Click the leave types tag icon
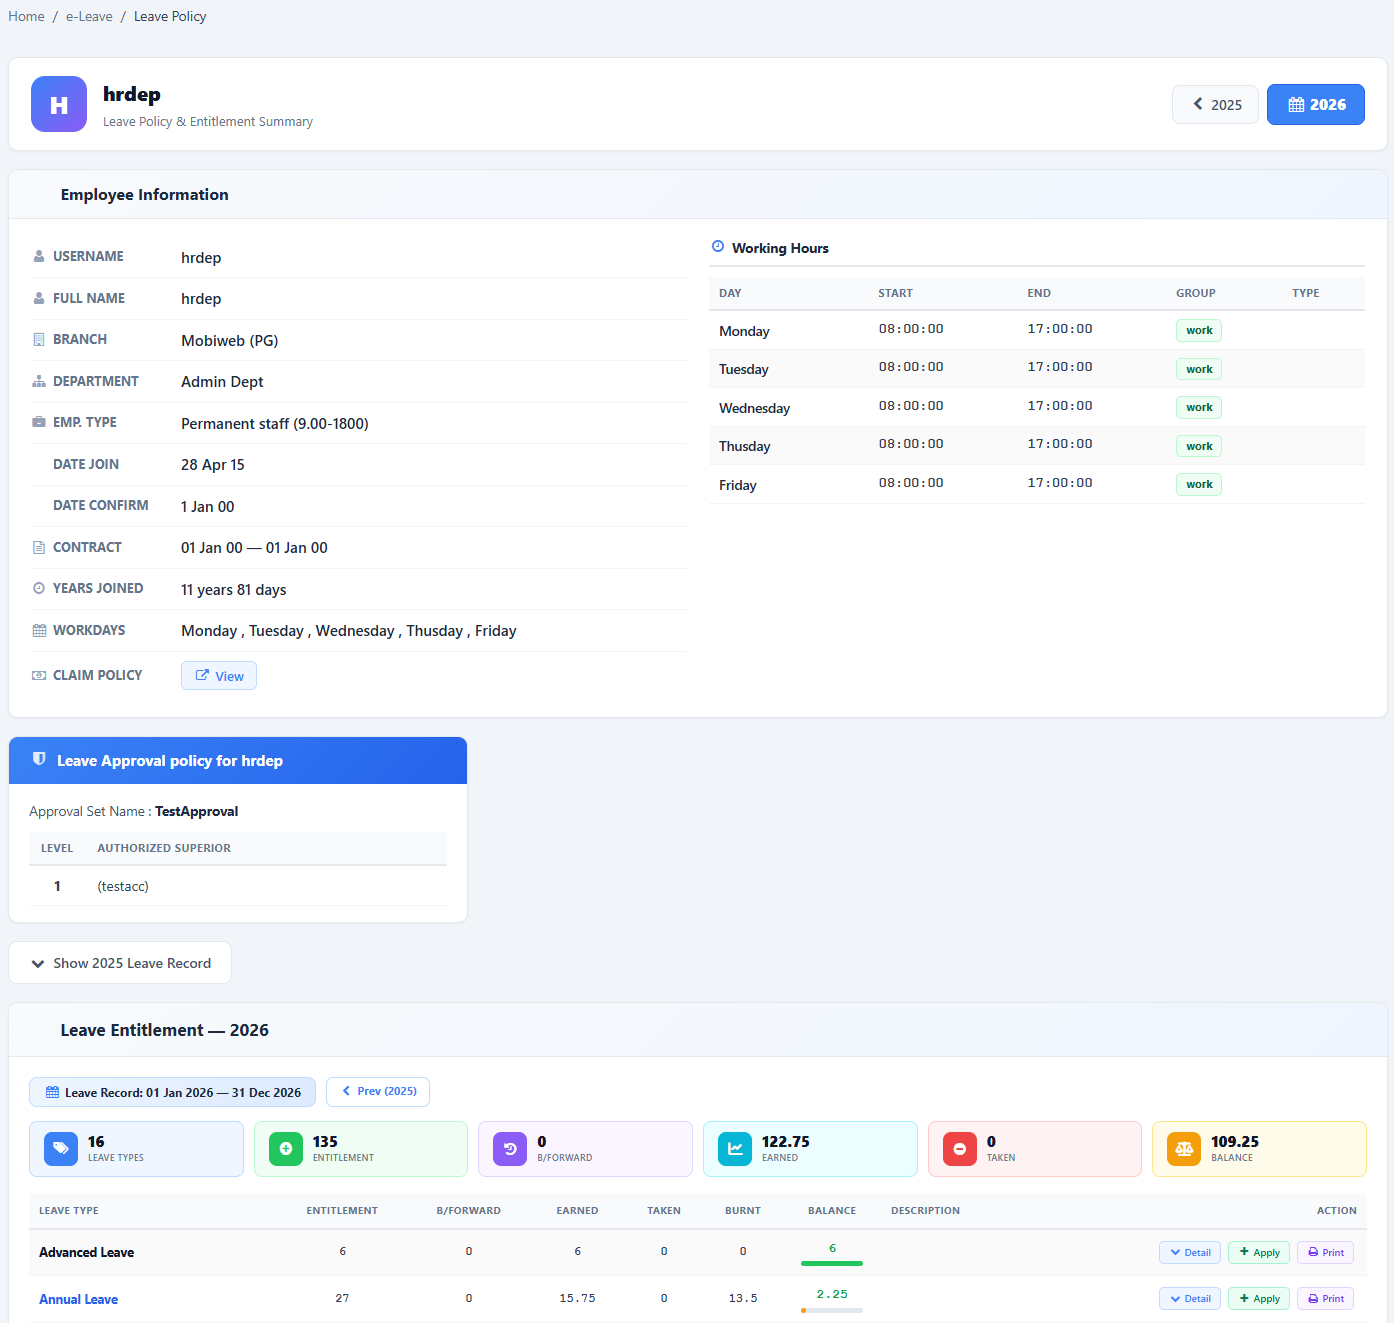The image size is (1394, 1323). [x=61, y=1148]
